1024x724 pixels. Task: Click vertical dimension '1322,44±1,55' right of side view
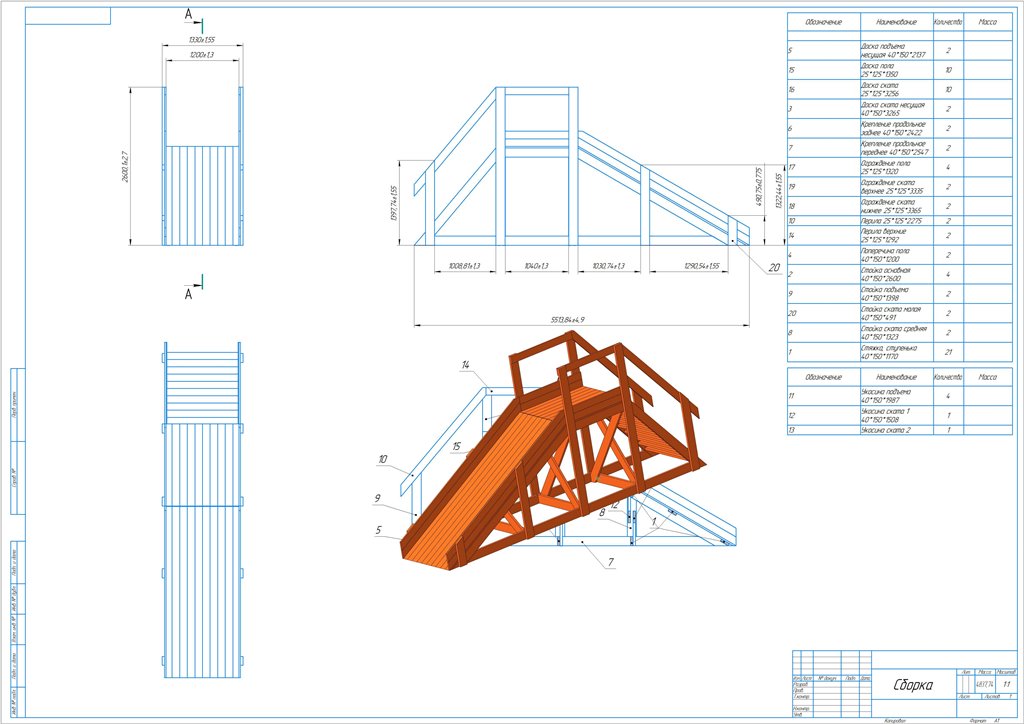click(778, 191)
